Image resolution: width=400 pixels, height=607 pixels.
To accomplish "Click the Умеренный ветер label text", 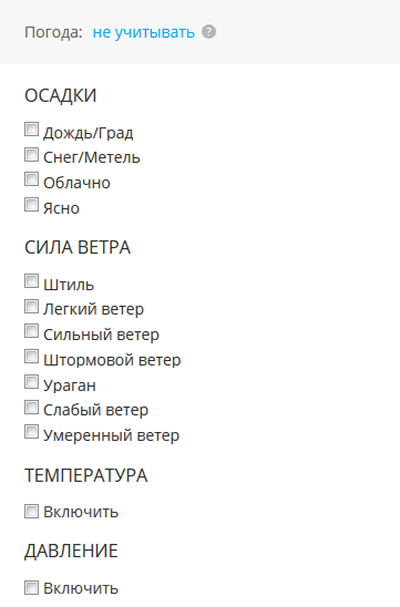I will click(111, 435).
